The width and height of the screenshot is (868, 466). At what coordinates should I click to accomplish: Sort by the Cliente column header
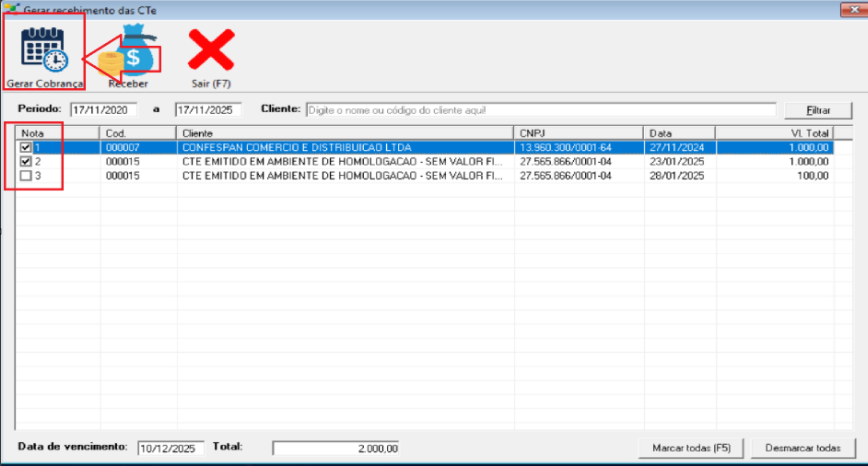click(345, 132)
